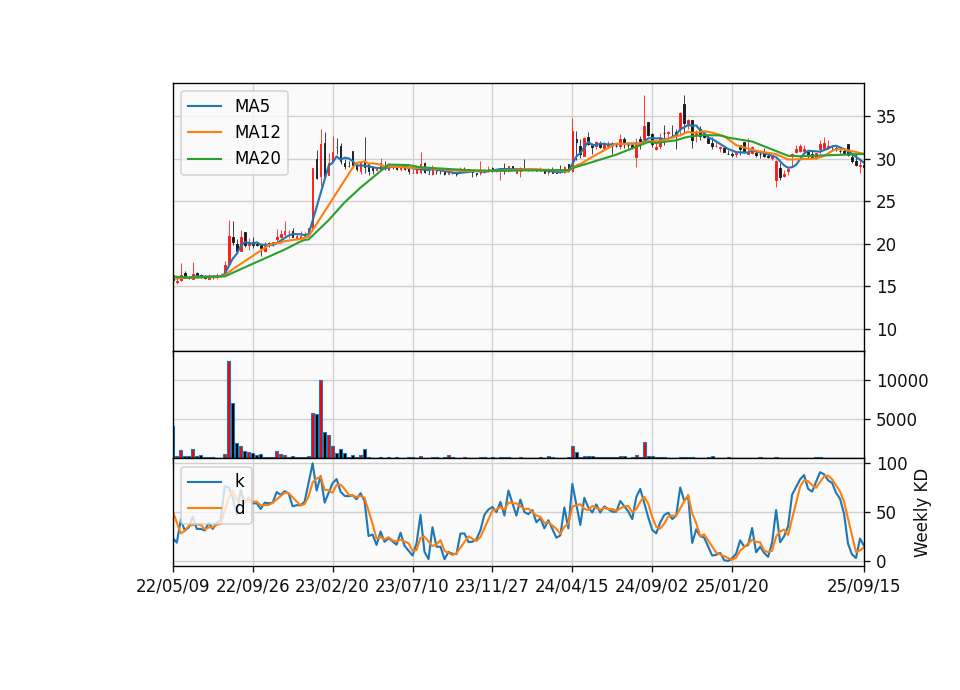Click the 24/09/02 date tick label
Viewport: 960px width, 690px height.
point(651,586)
